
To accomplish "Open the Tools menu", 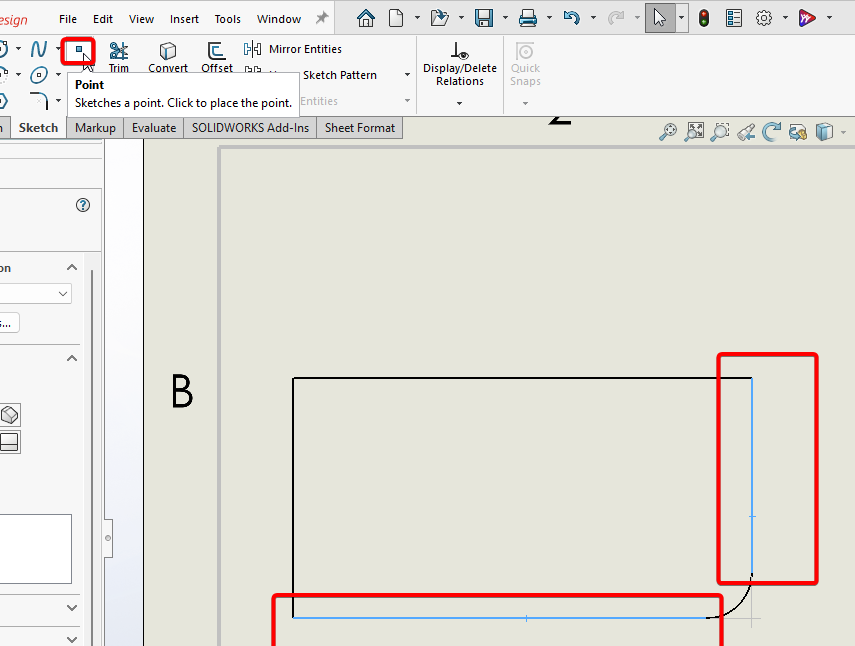I will pos(227,19).
